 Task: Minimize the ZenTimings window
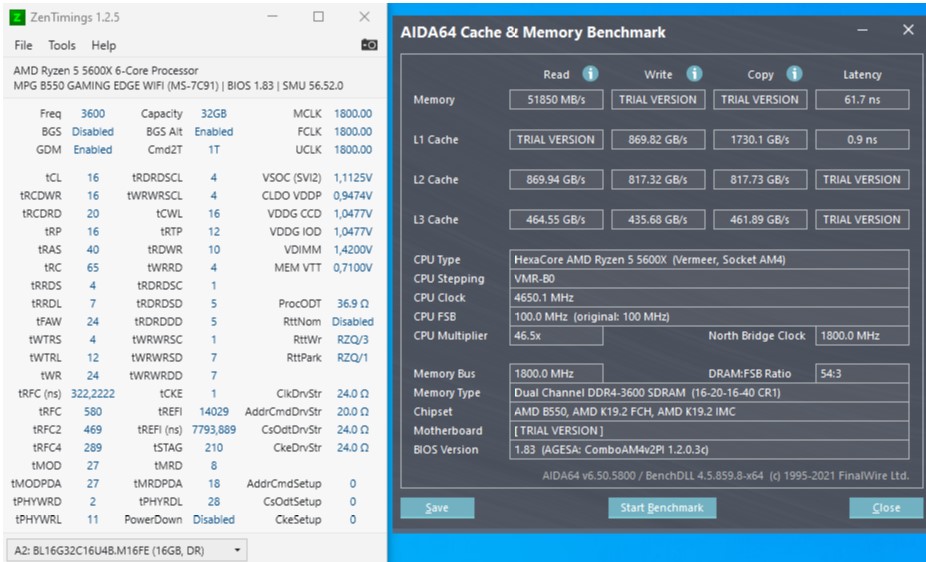pos(272,17)
